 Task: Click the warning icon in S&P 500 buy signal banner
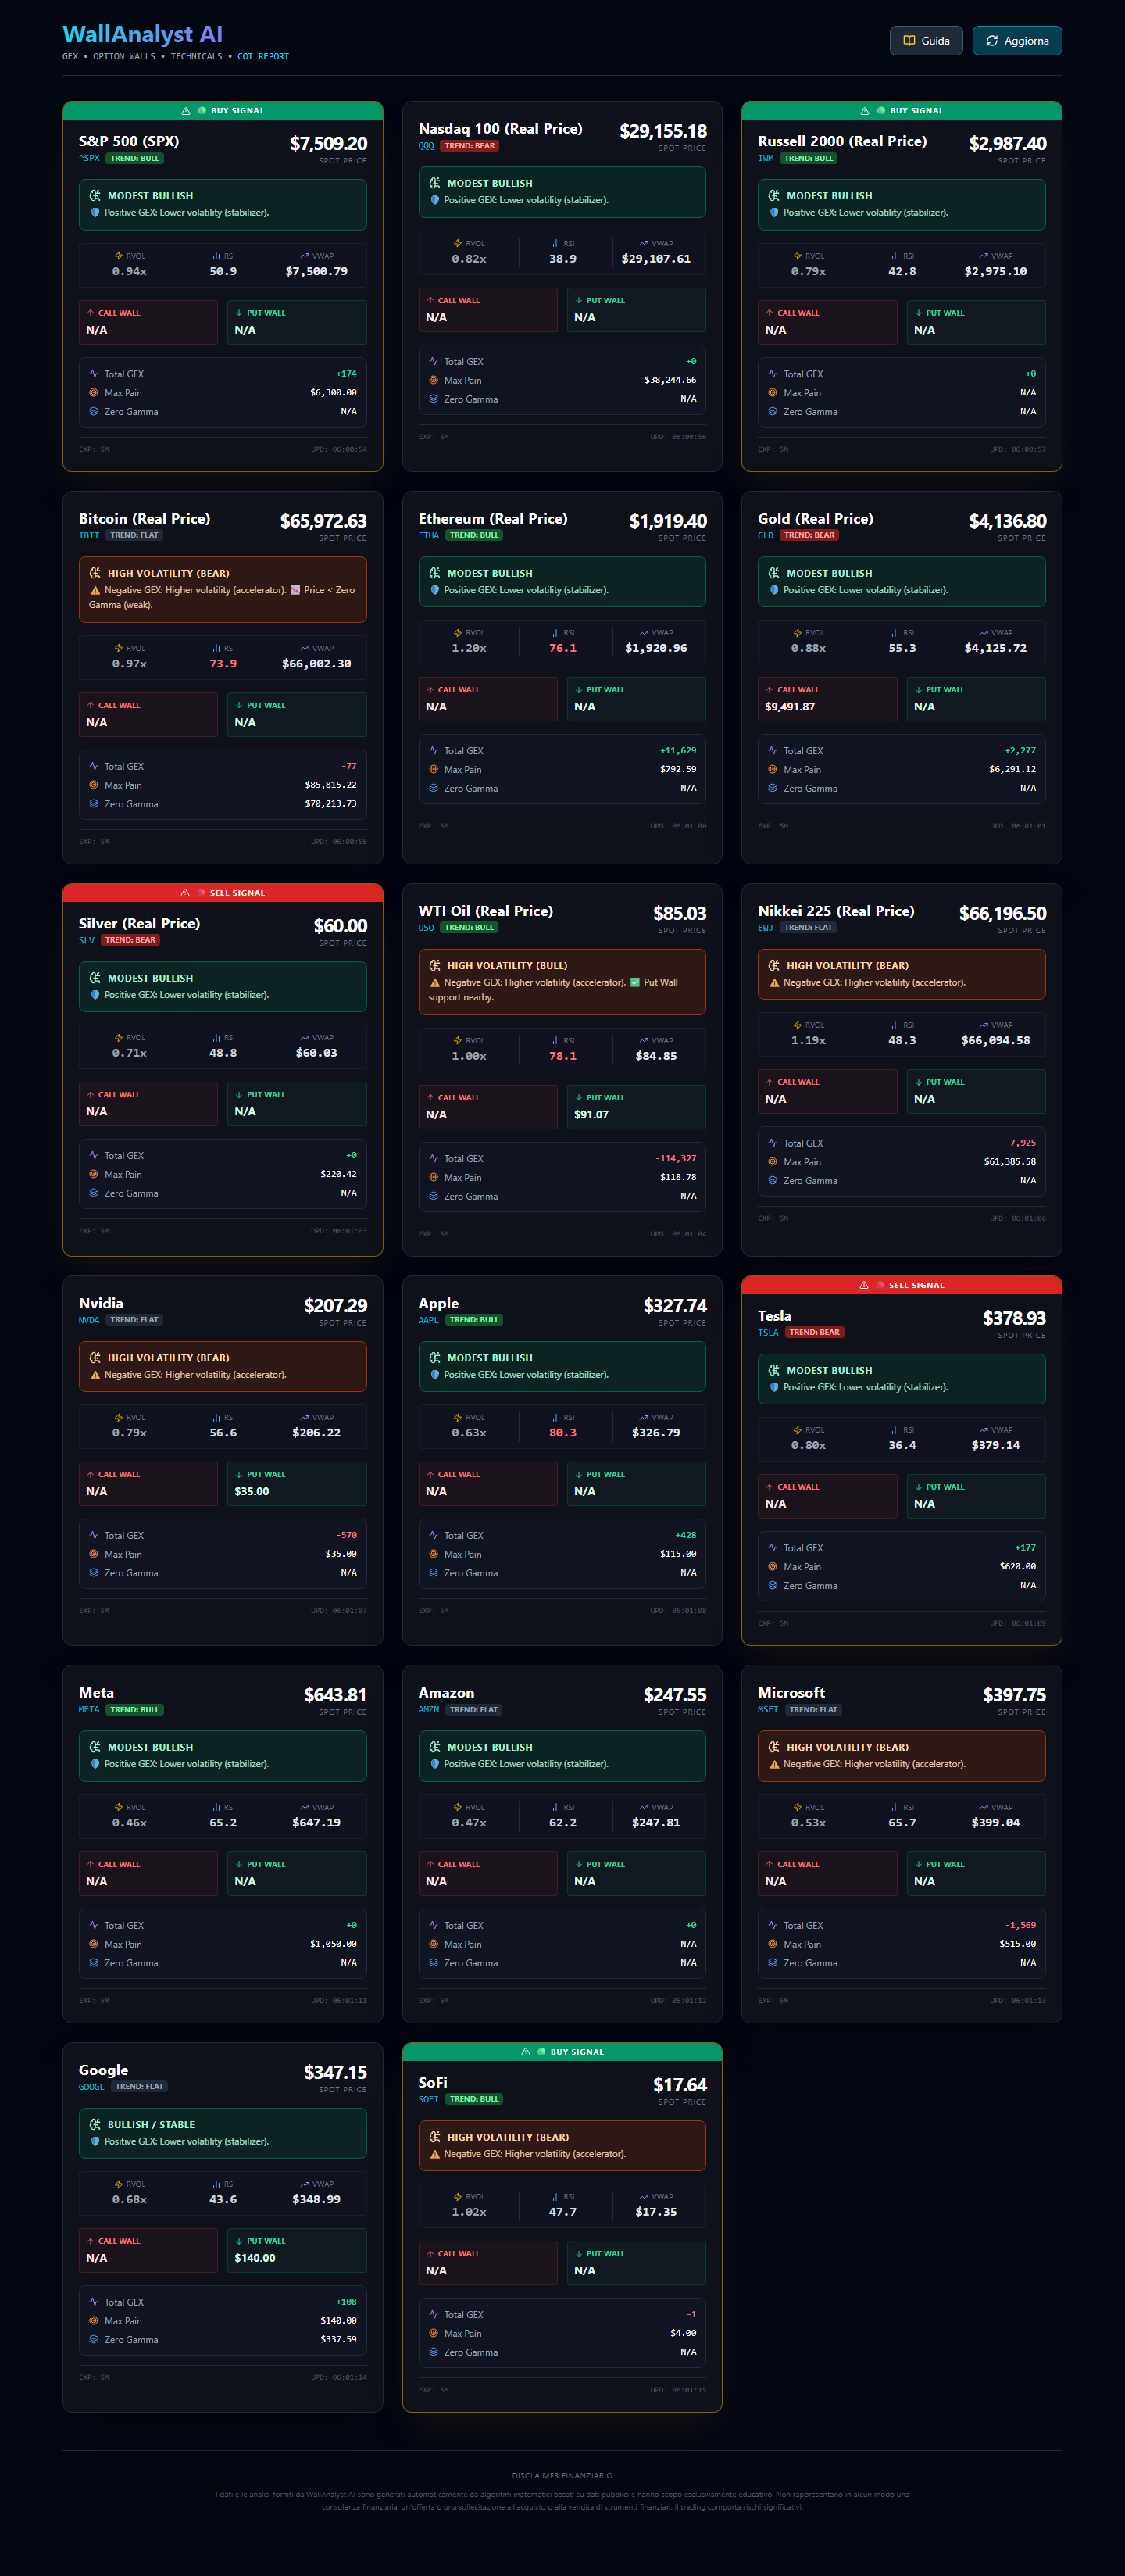pyautogui.click(x=186, y=111)
